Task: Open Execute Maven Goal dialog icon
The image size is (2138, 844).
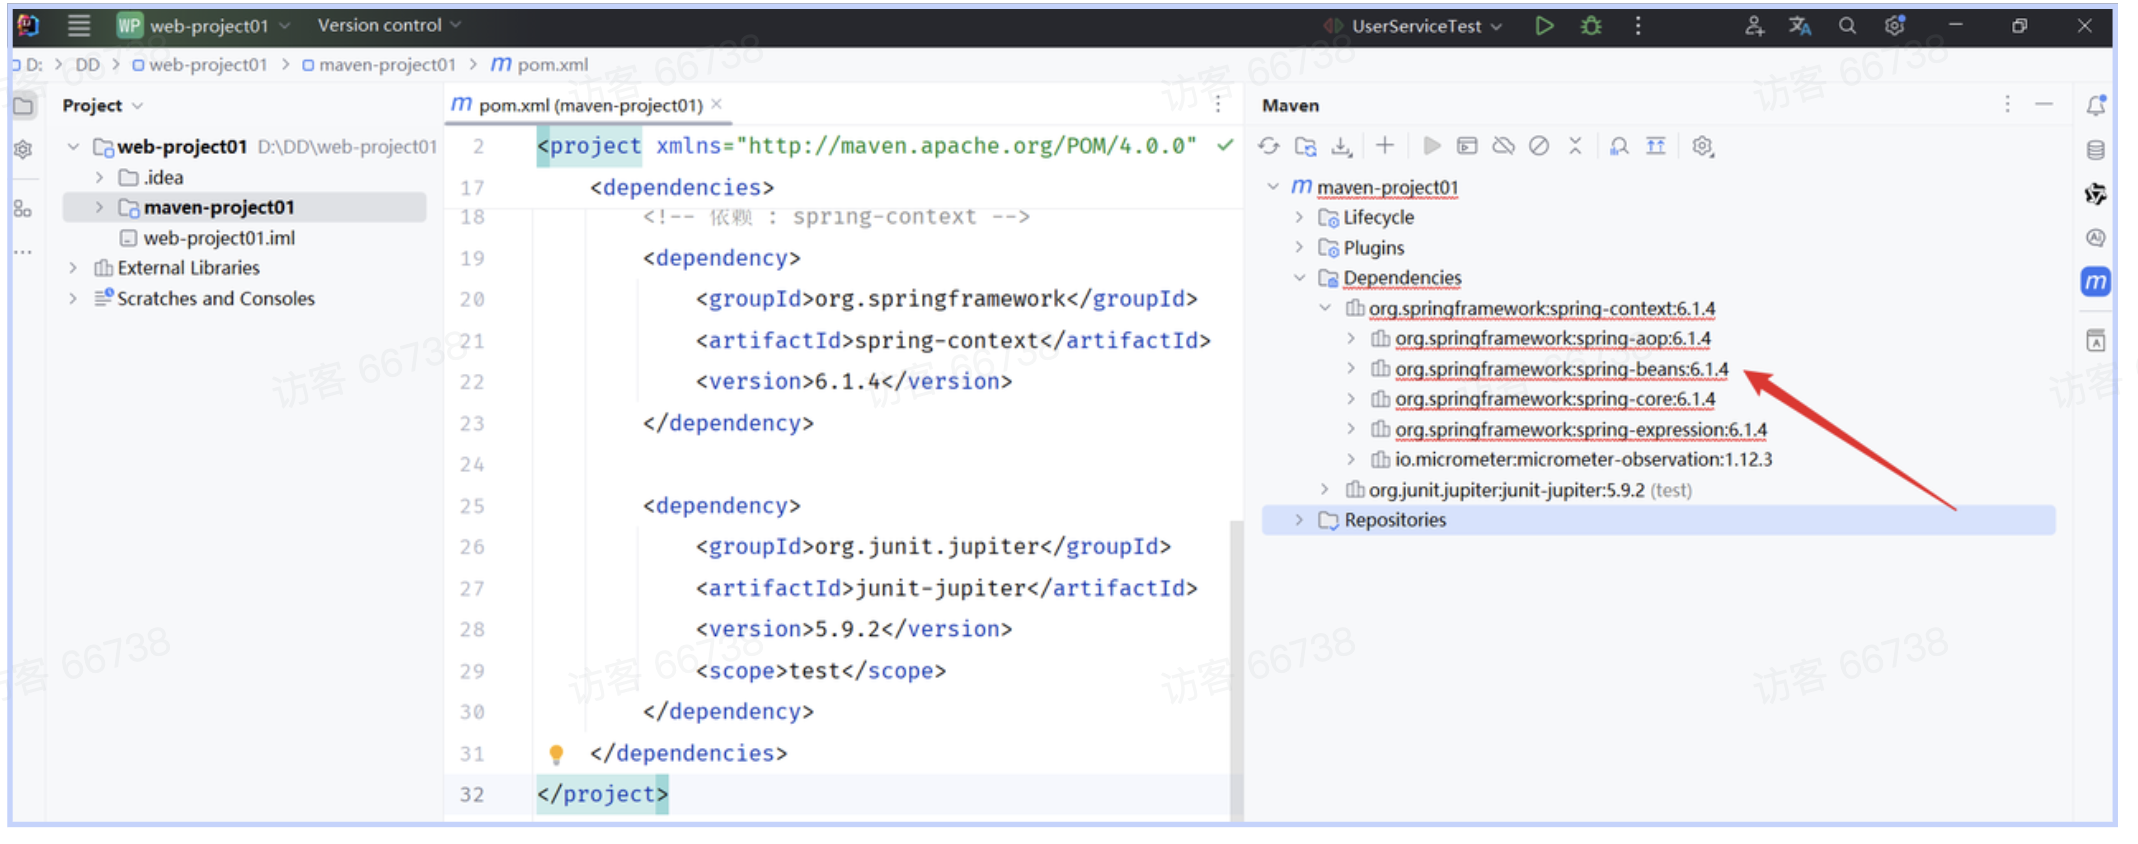Action: click(x=1467, y=146)
